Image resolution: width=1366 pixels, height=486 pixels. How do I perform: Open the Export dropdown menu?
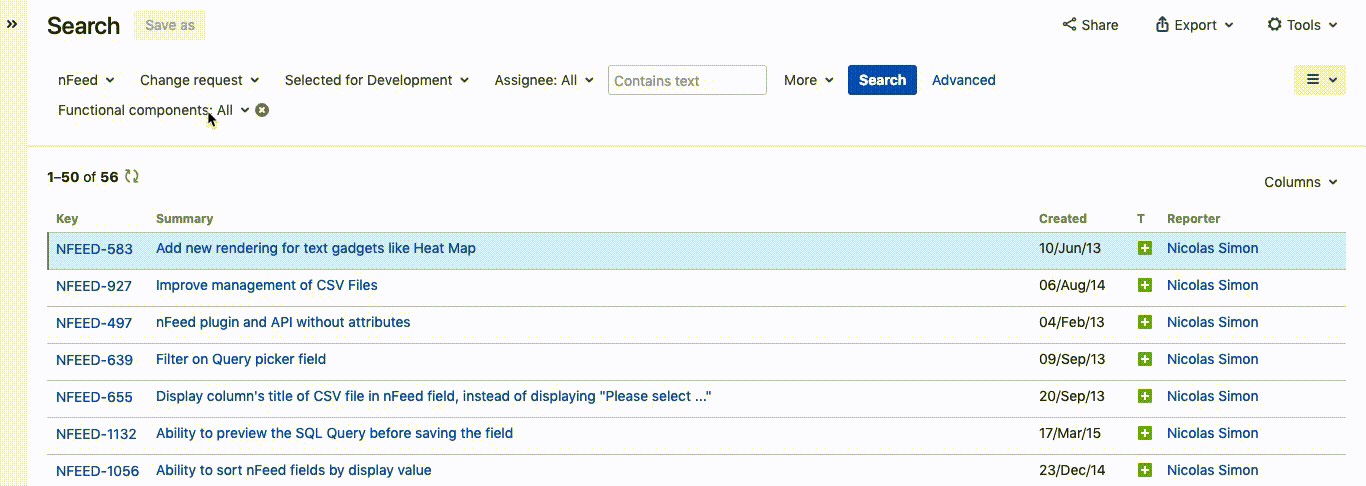pyautogui.click(x=1194, y=25)
